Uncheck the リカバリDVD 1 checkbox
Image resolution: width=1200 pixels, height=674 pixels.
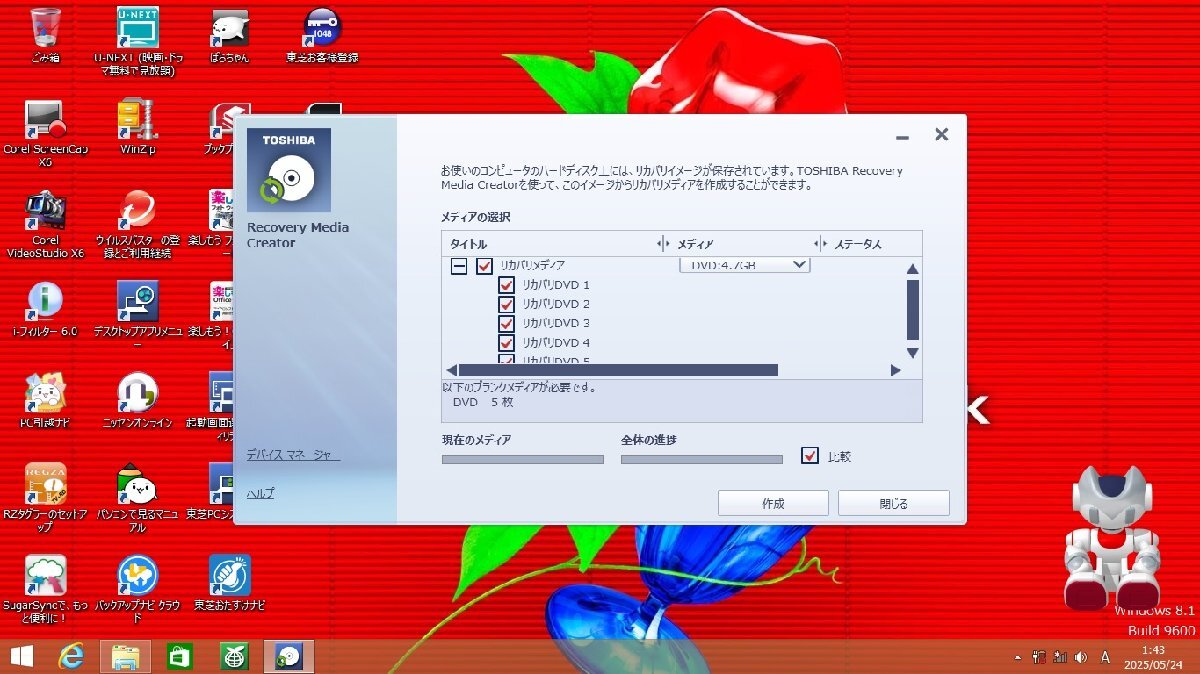coord(506,285)
